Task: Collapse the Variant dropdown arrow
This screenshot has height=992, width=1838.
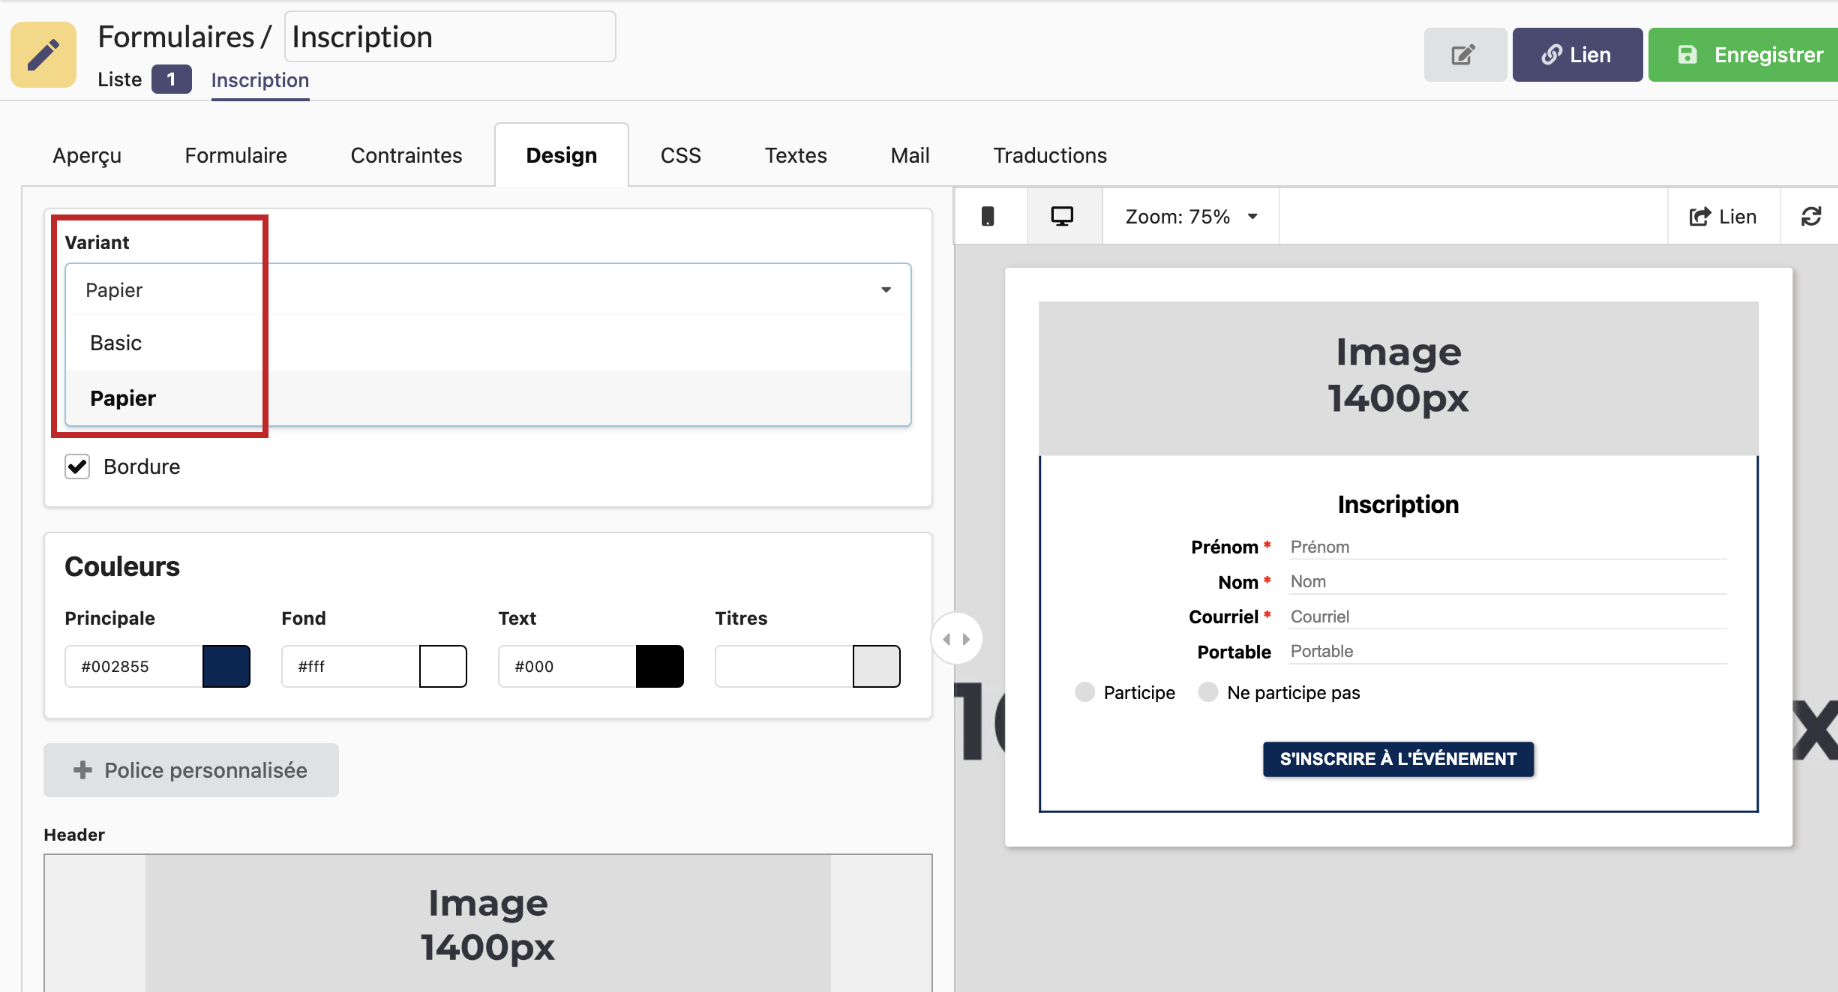Action: 886,290
